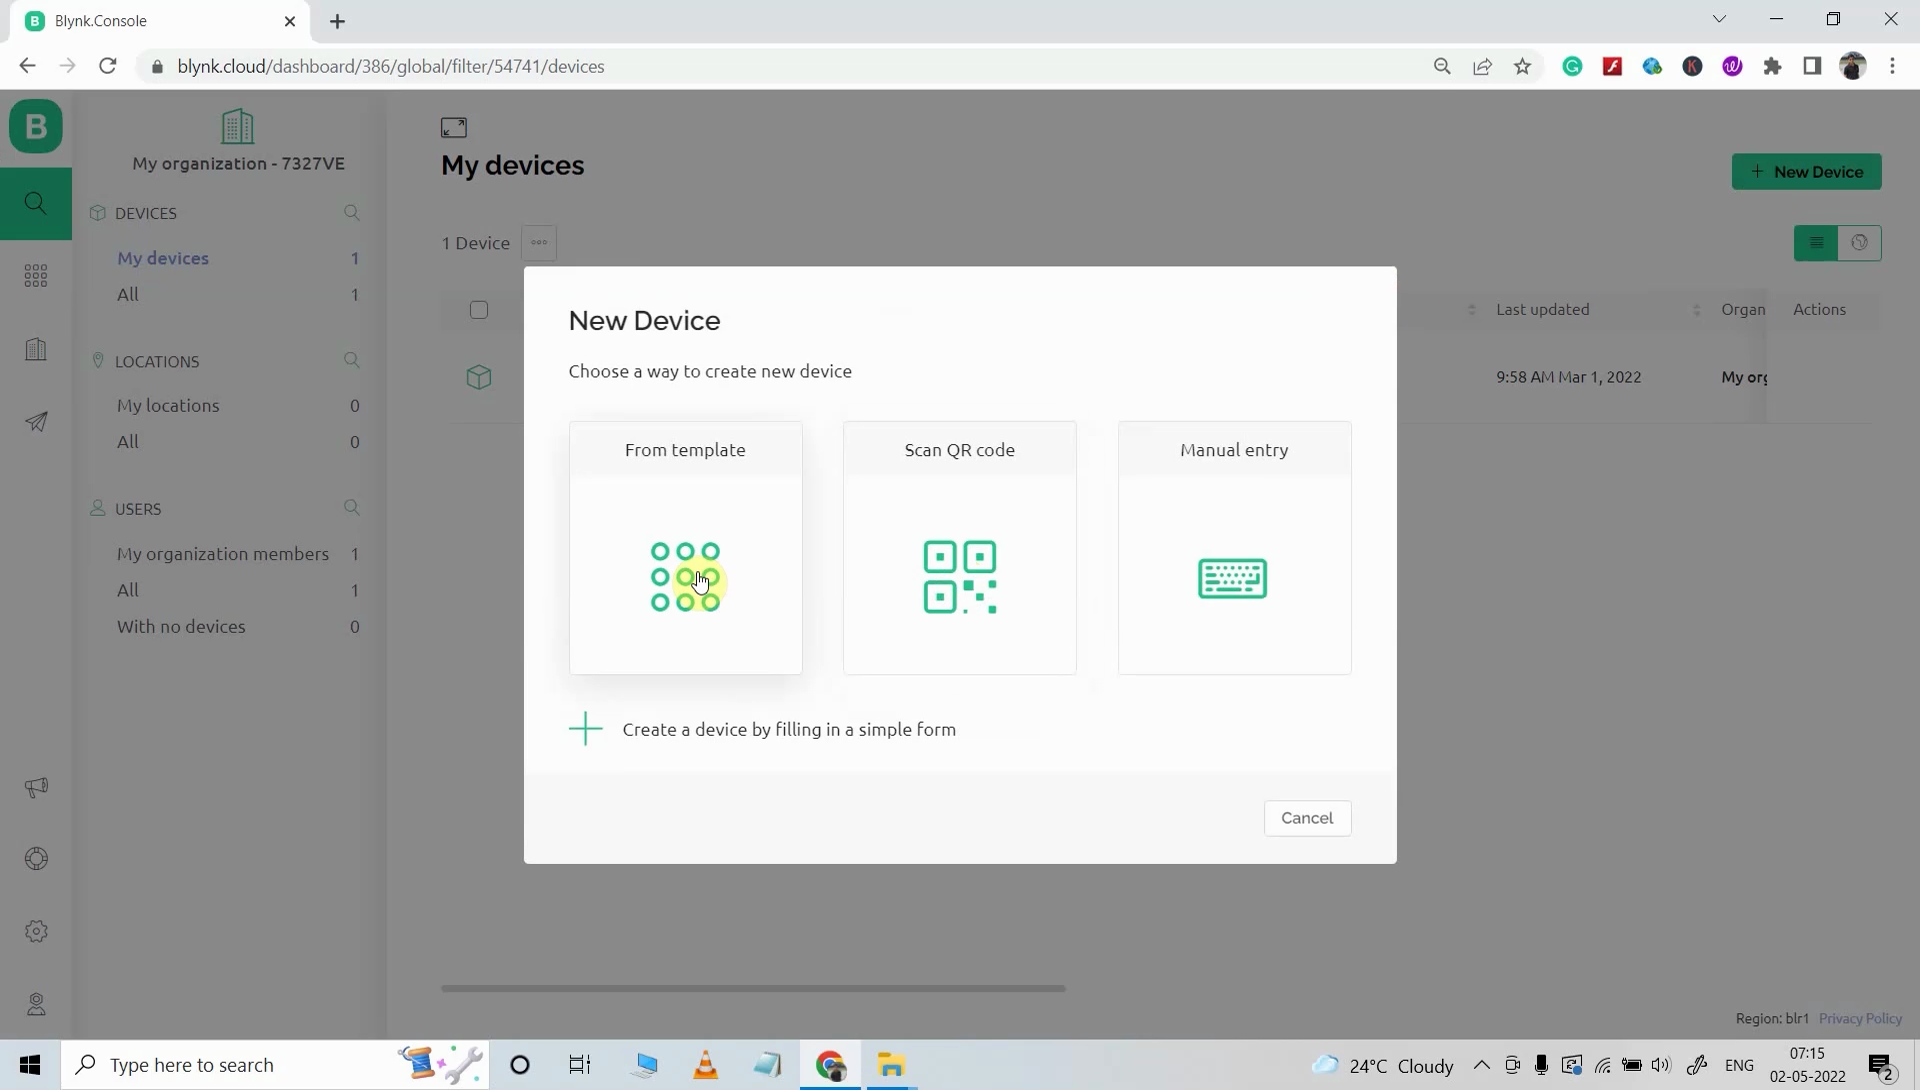
Task: Open the lifebuoy support icon in sidebar
Action: pos(36,858)
